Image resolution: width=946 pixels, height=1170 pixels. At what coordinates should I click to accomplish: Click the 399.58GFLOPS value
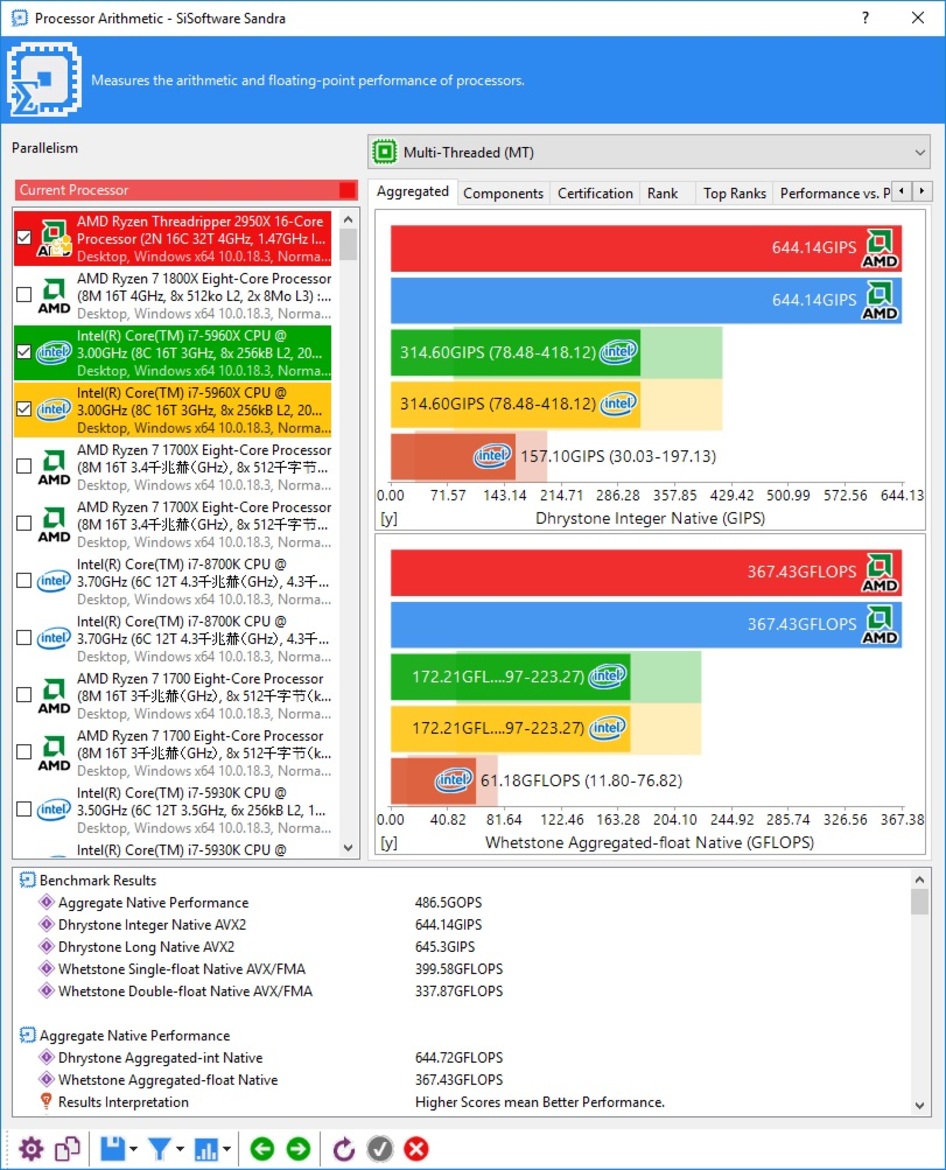point(459,969)
